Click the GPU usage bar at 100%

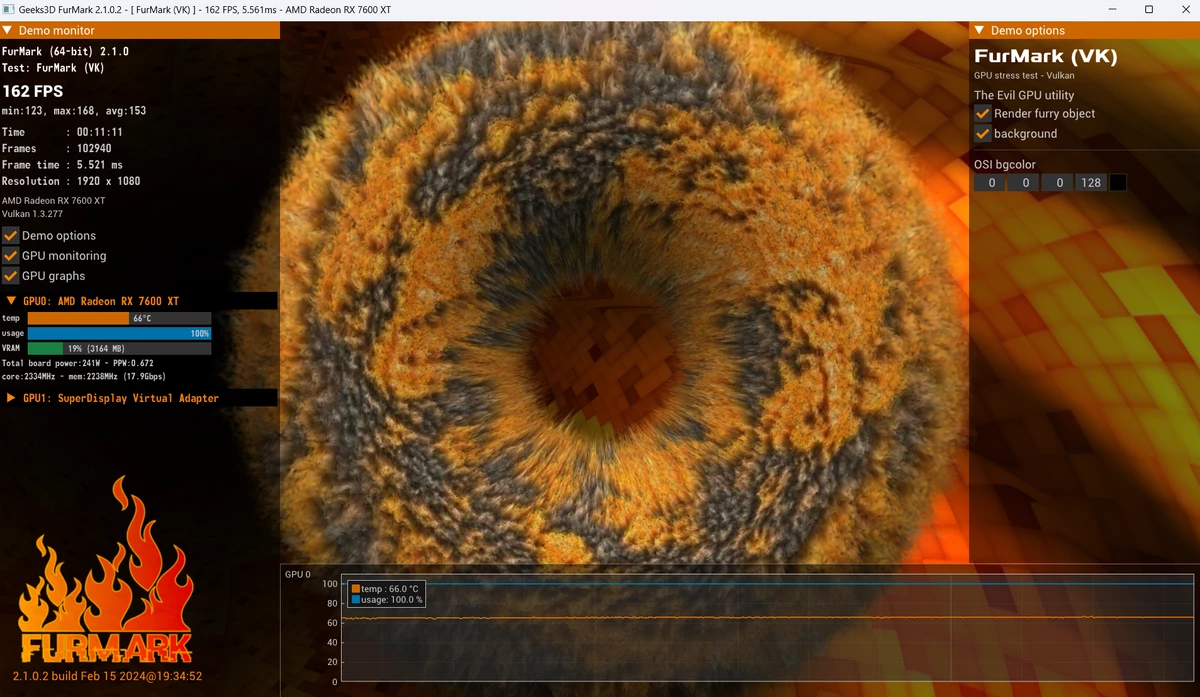click(119, 333)
